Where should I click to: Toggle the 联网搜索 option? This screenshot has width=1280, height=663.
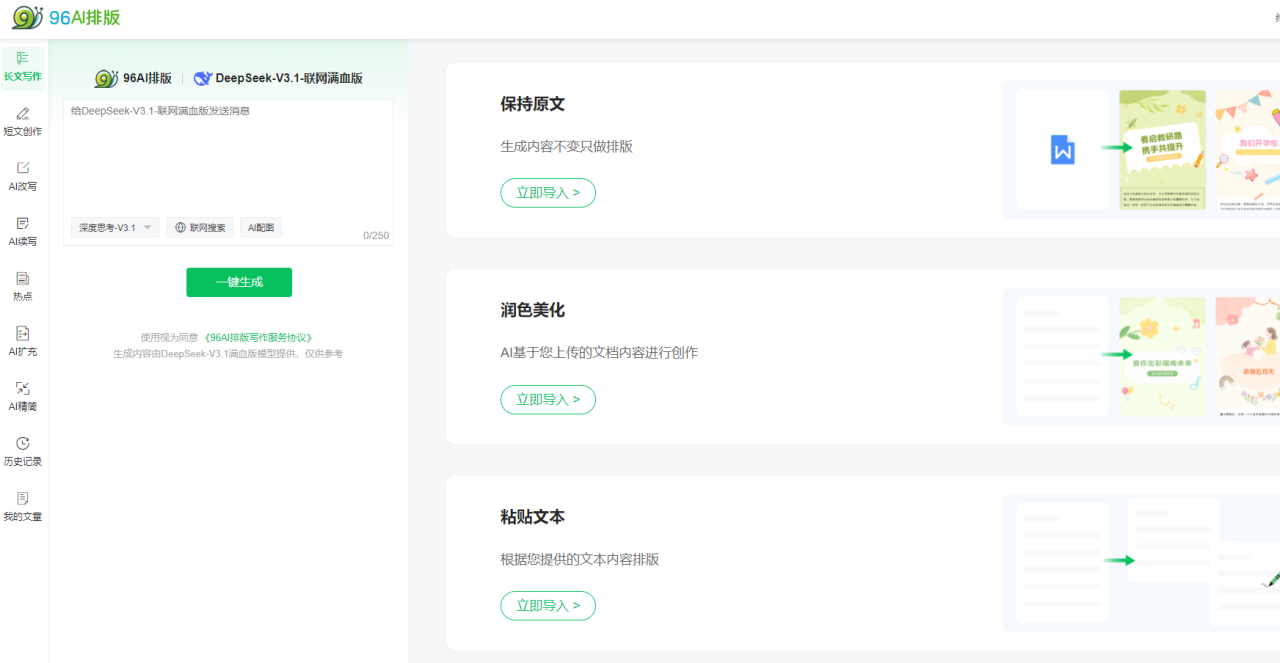click(200, 228)
